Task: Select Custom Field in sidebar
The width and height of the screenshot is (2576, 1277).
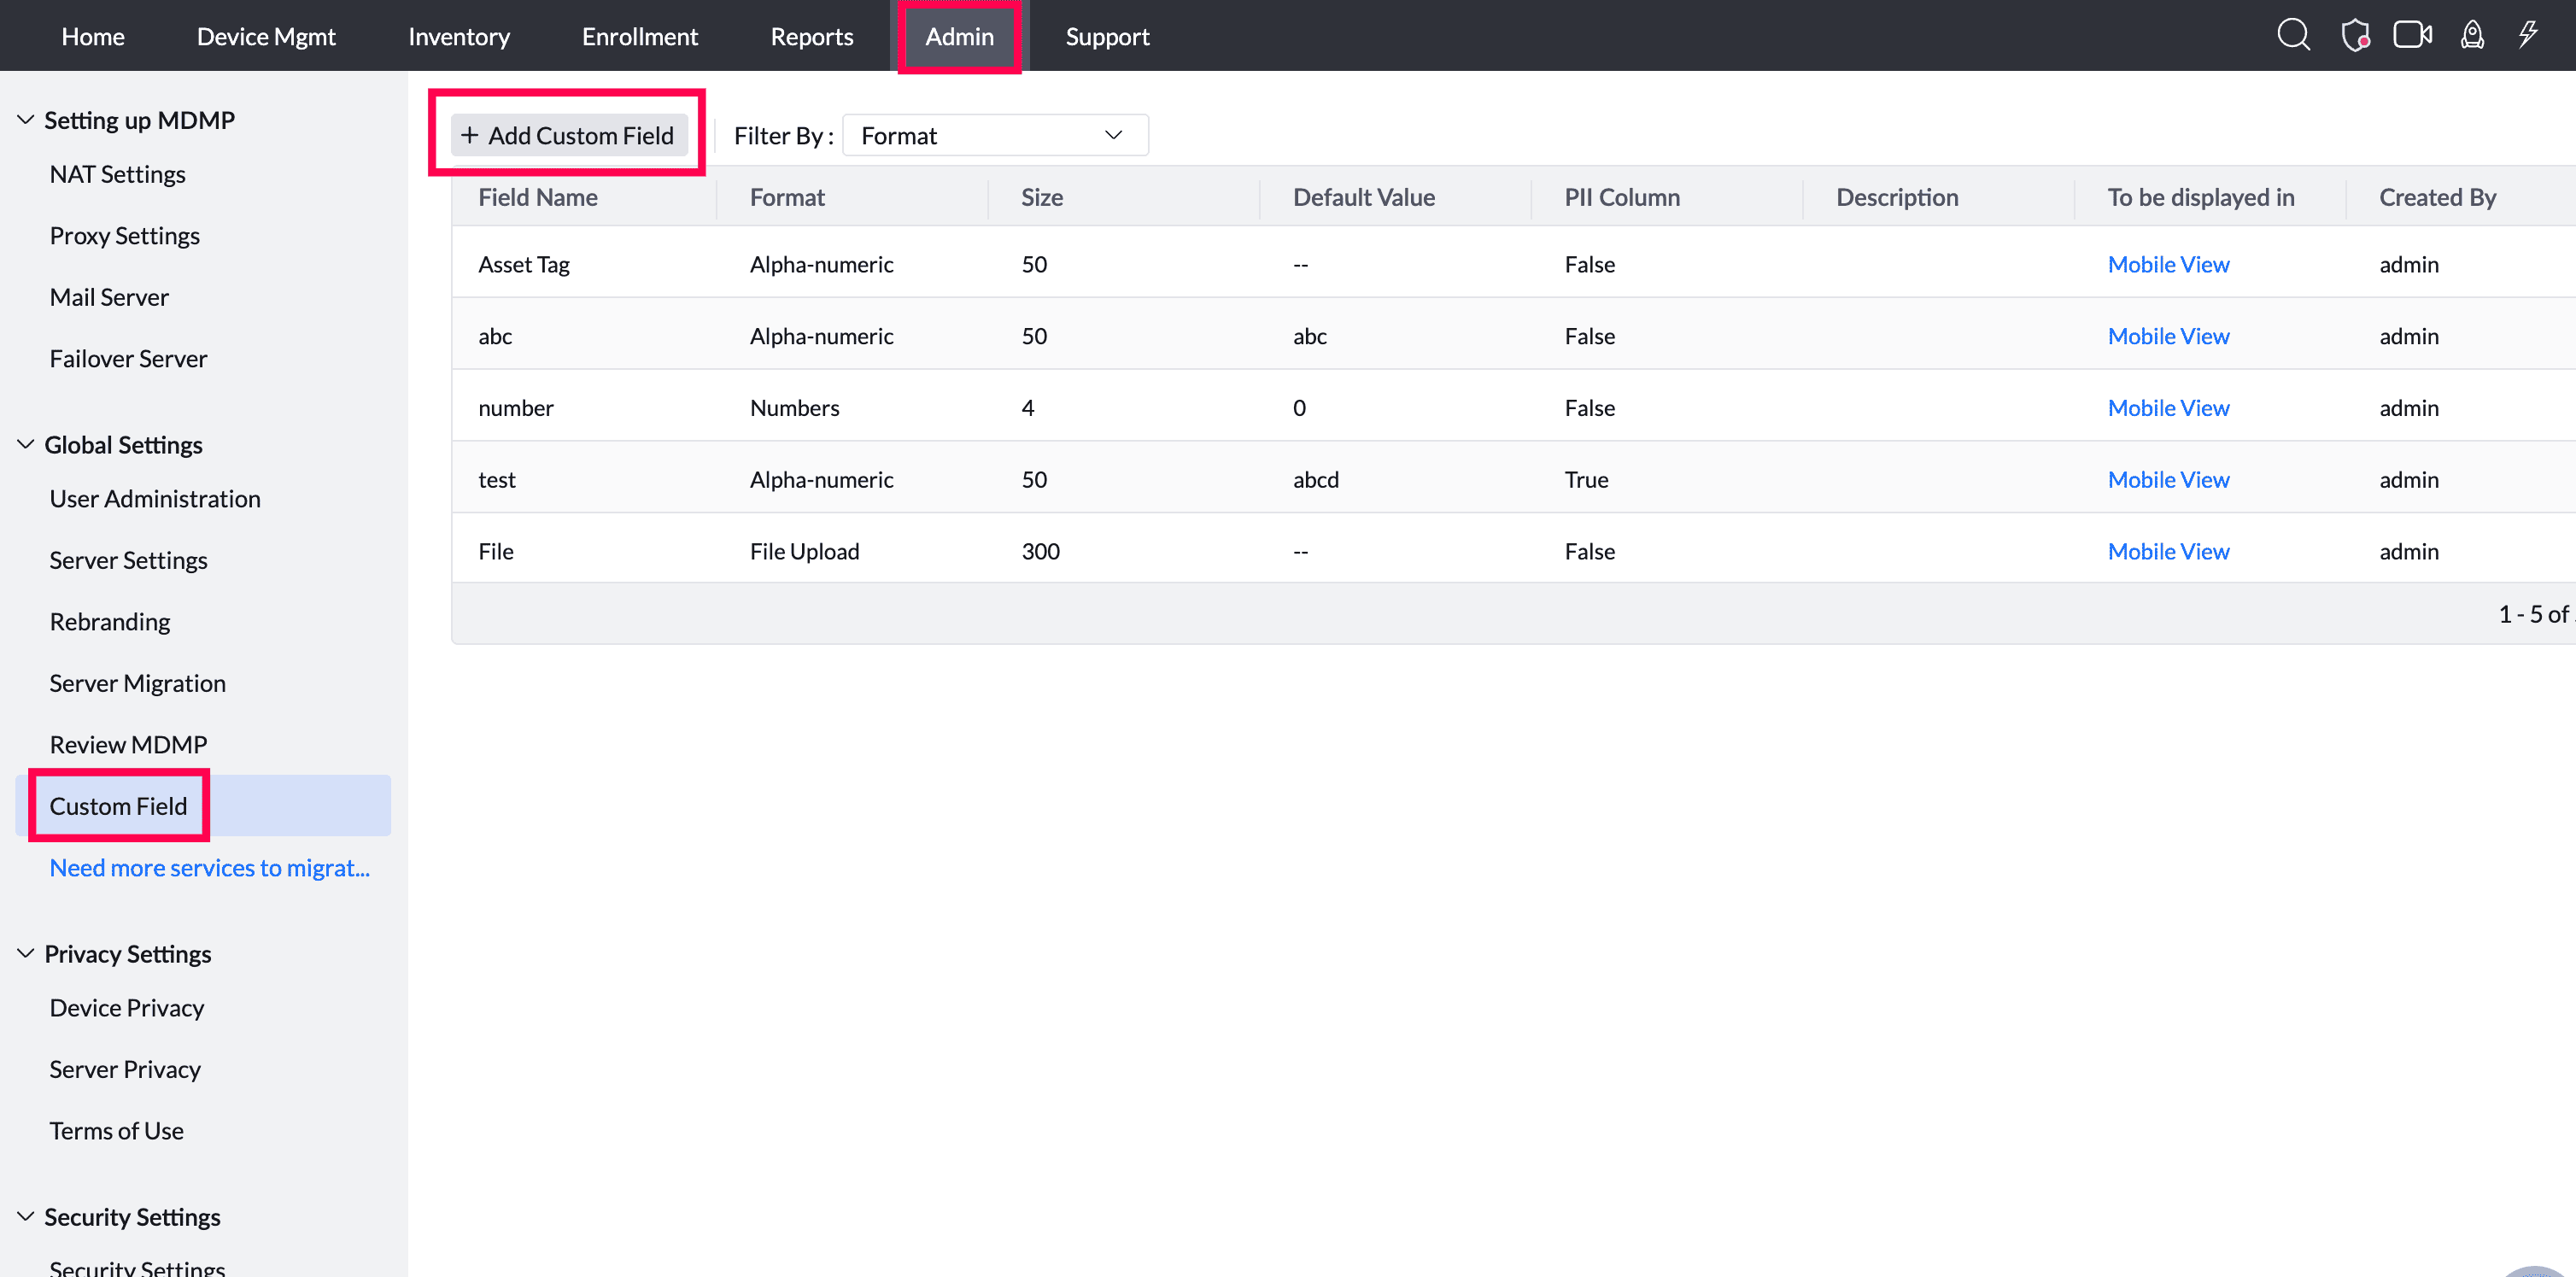Action: [203, 805]
